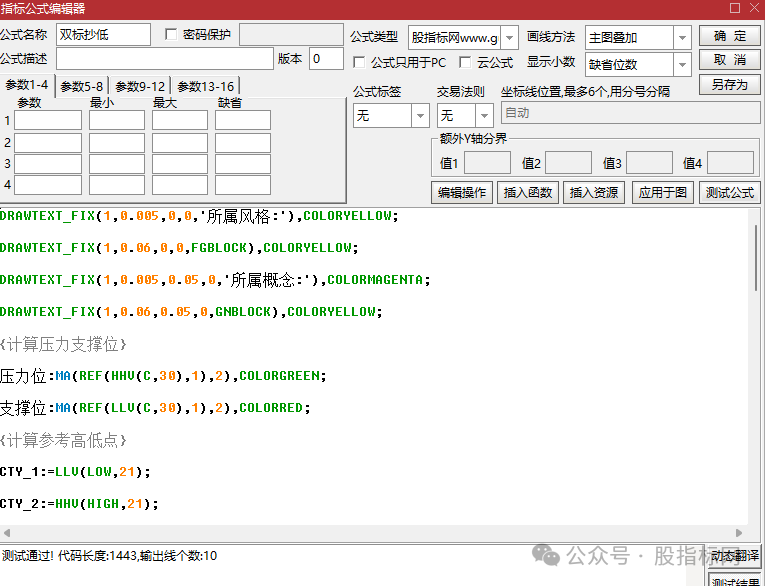765x586 pixels.
Task: Click row 2 参数 name field
Action: [x=48, y=142]
